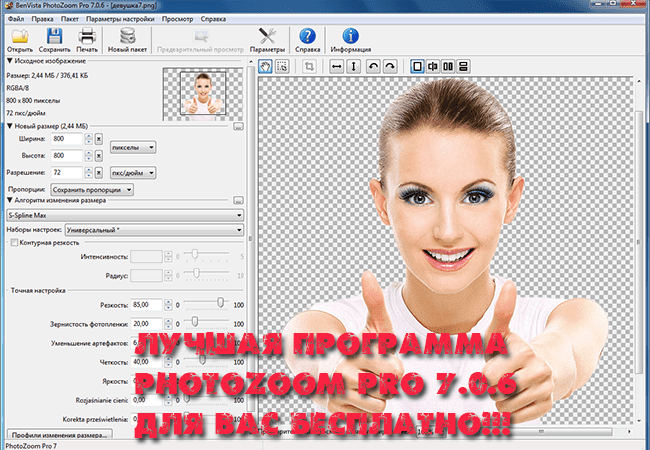
Task: Open the Параметры настройки menu
Action: pyautogui.click(x=120, y=19)
